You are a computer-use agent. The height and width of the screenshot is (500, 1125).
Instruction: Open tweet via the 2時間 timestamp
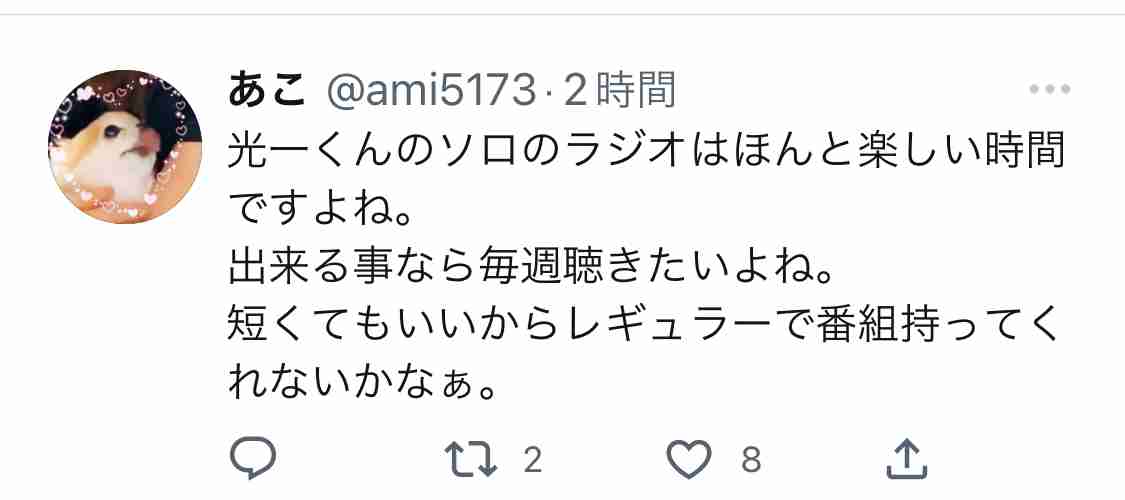[620, 92]
